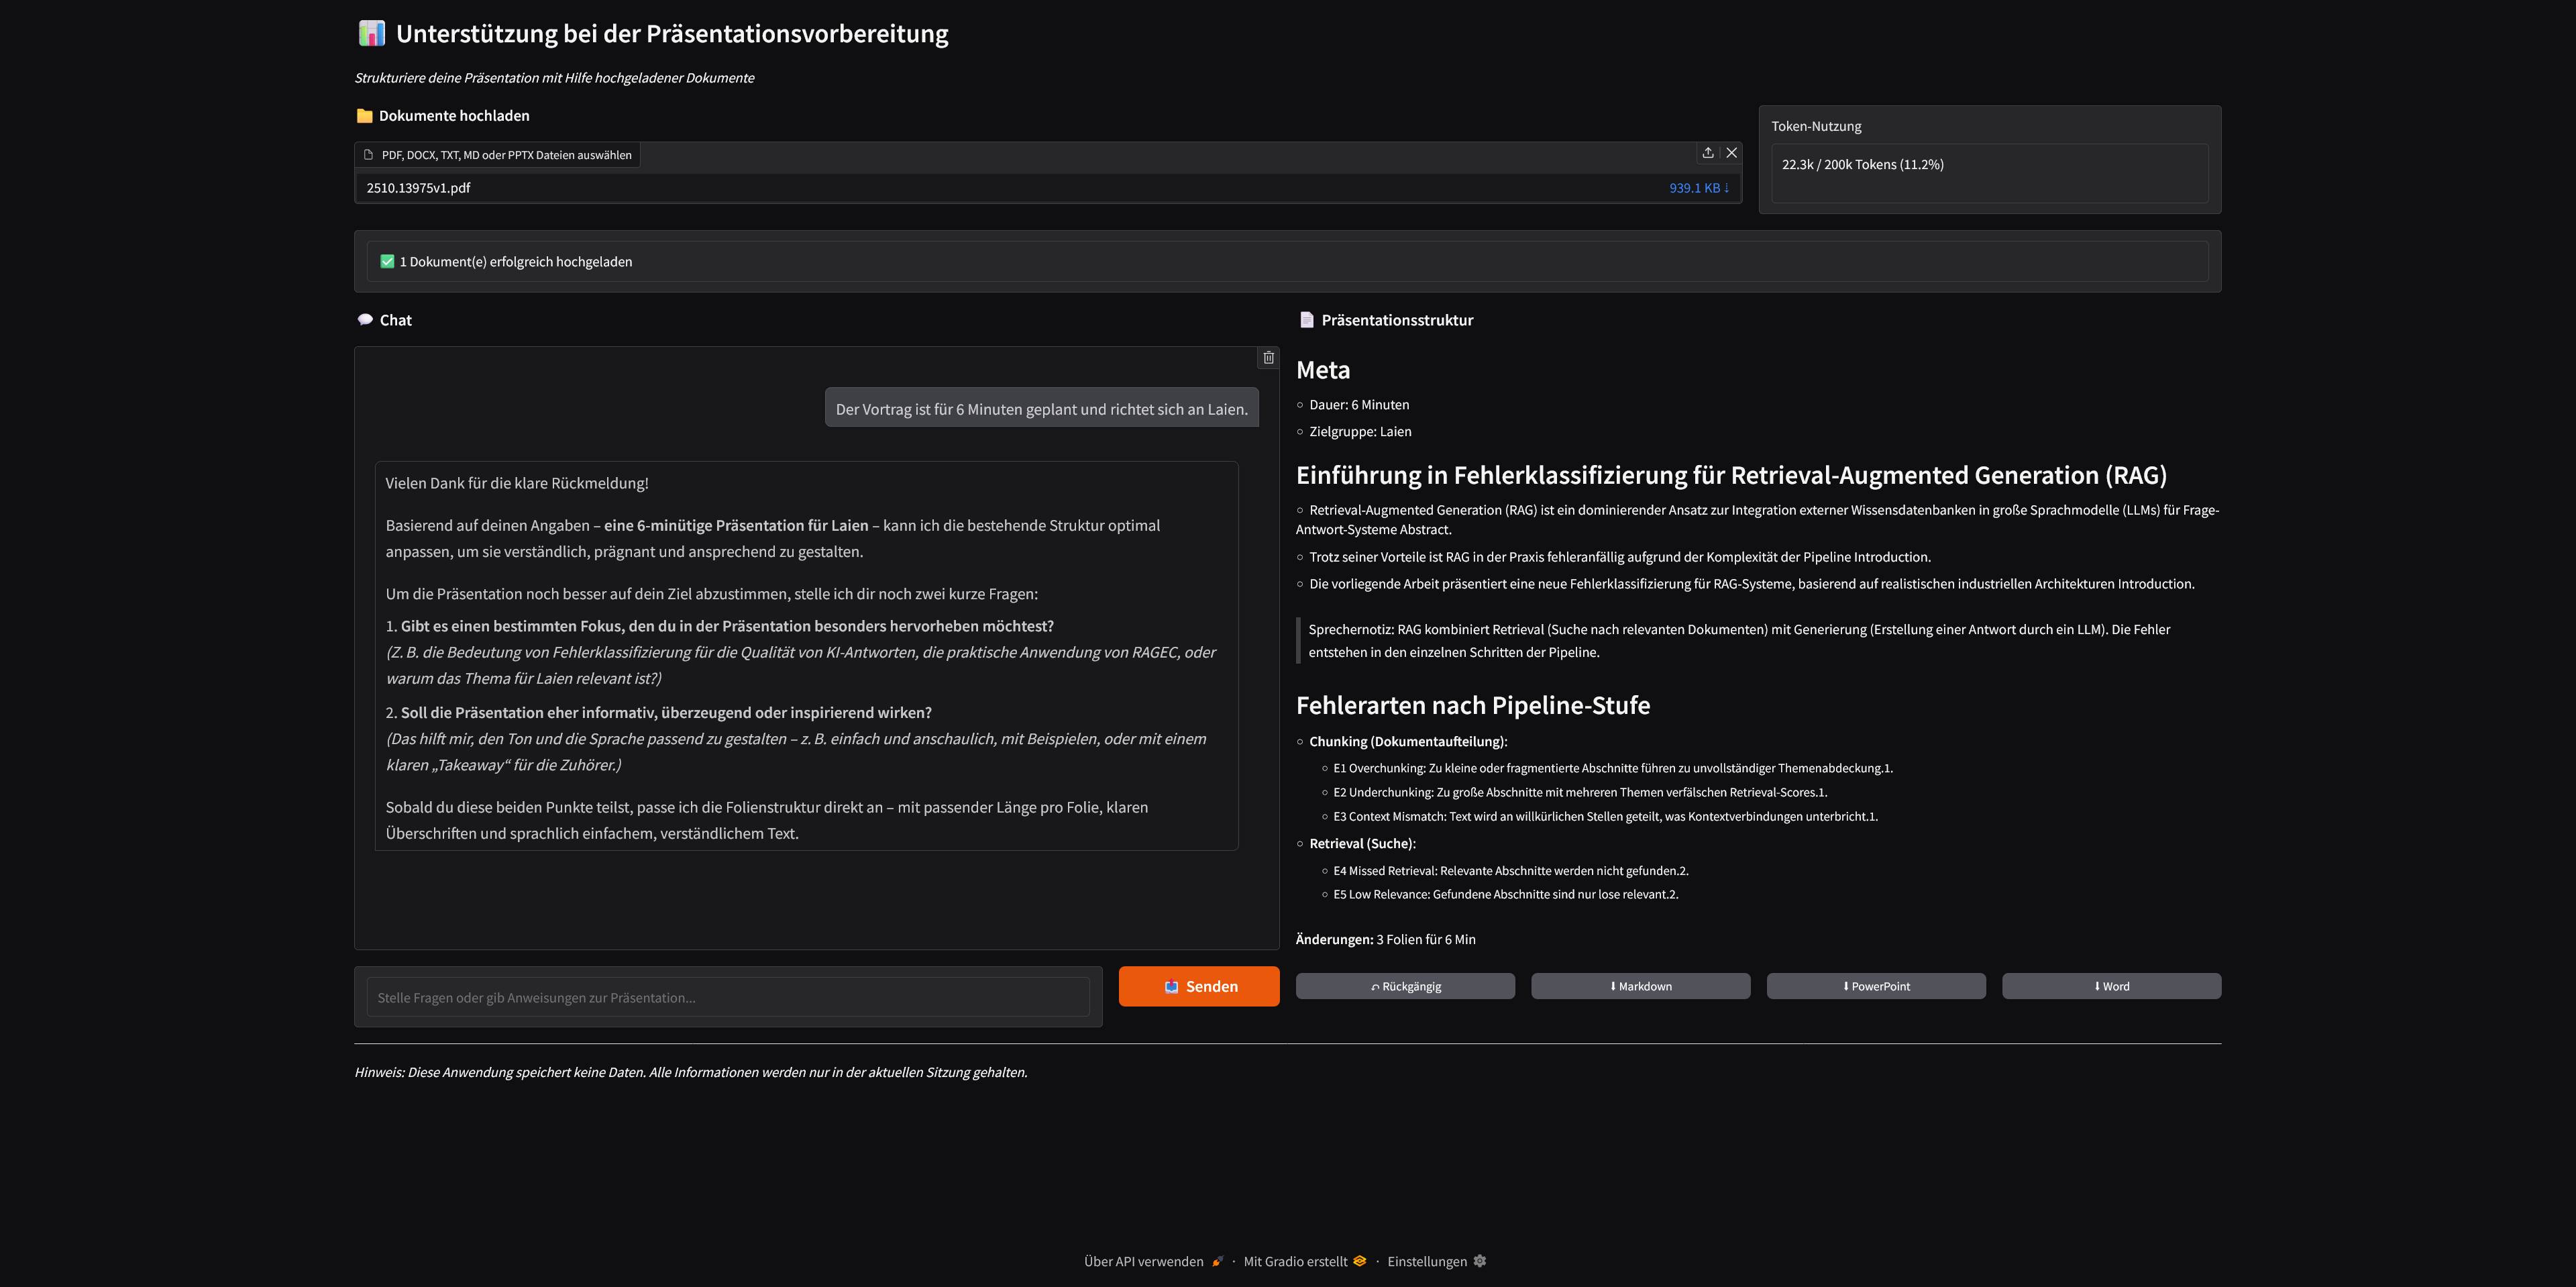This screenshot has width=2576, height=1287.
Task: Click the Gradio logo in the footer
Action: [x=1360, y=1261]
